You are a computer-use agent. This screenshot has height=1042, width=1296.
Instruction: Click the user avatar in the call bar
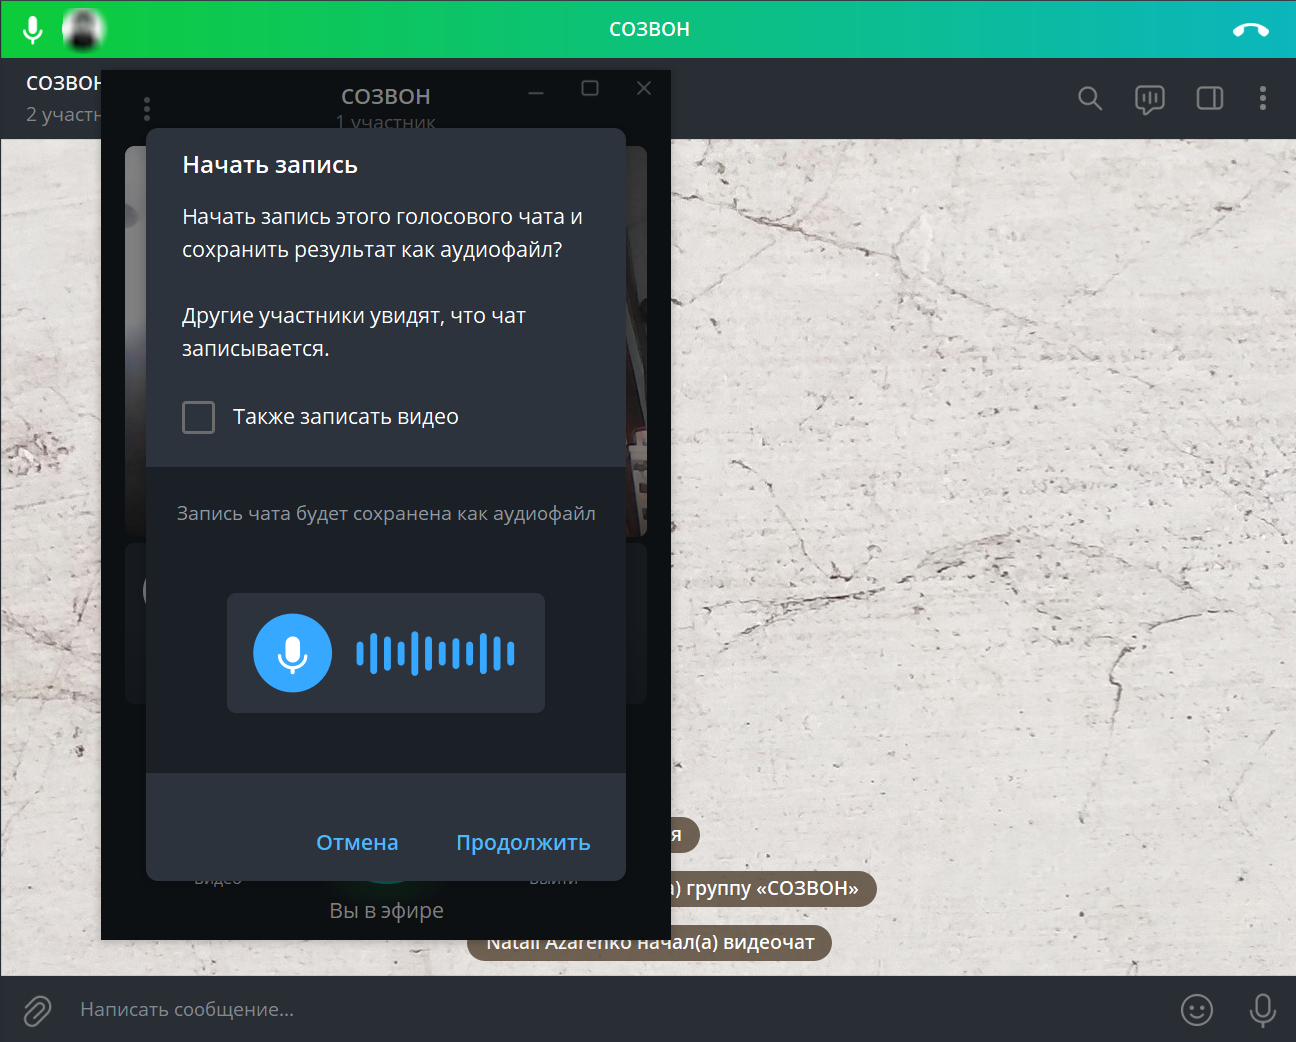tap(83, 30)
